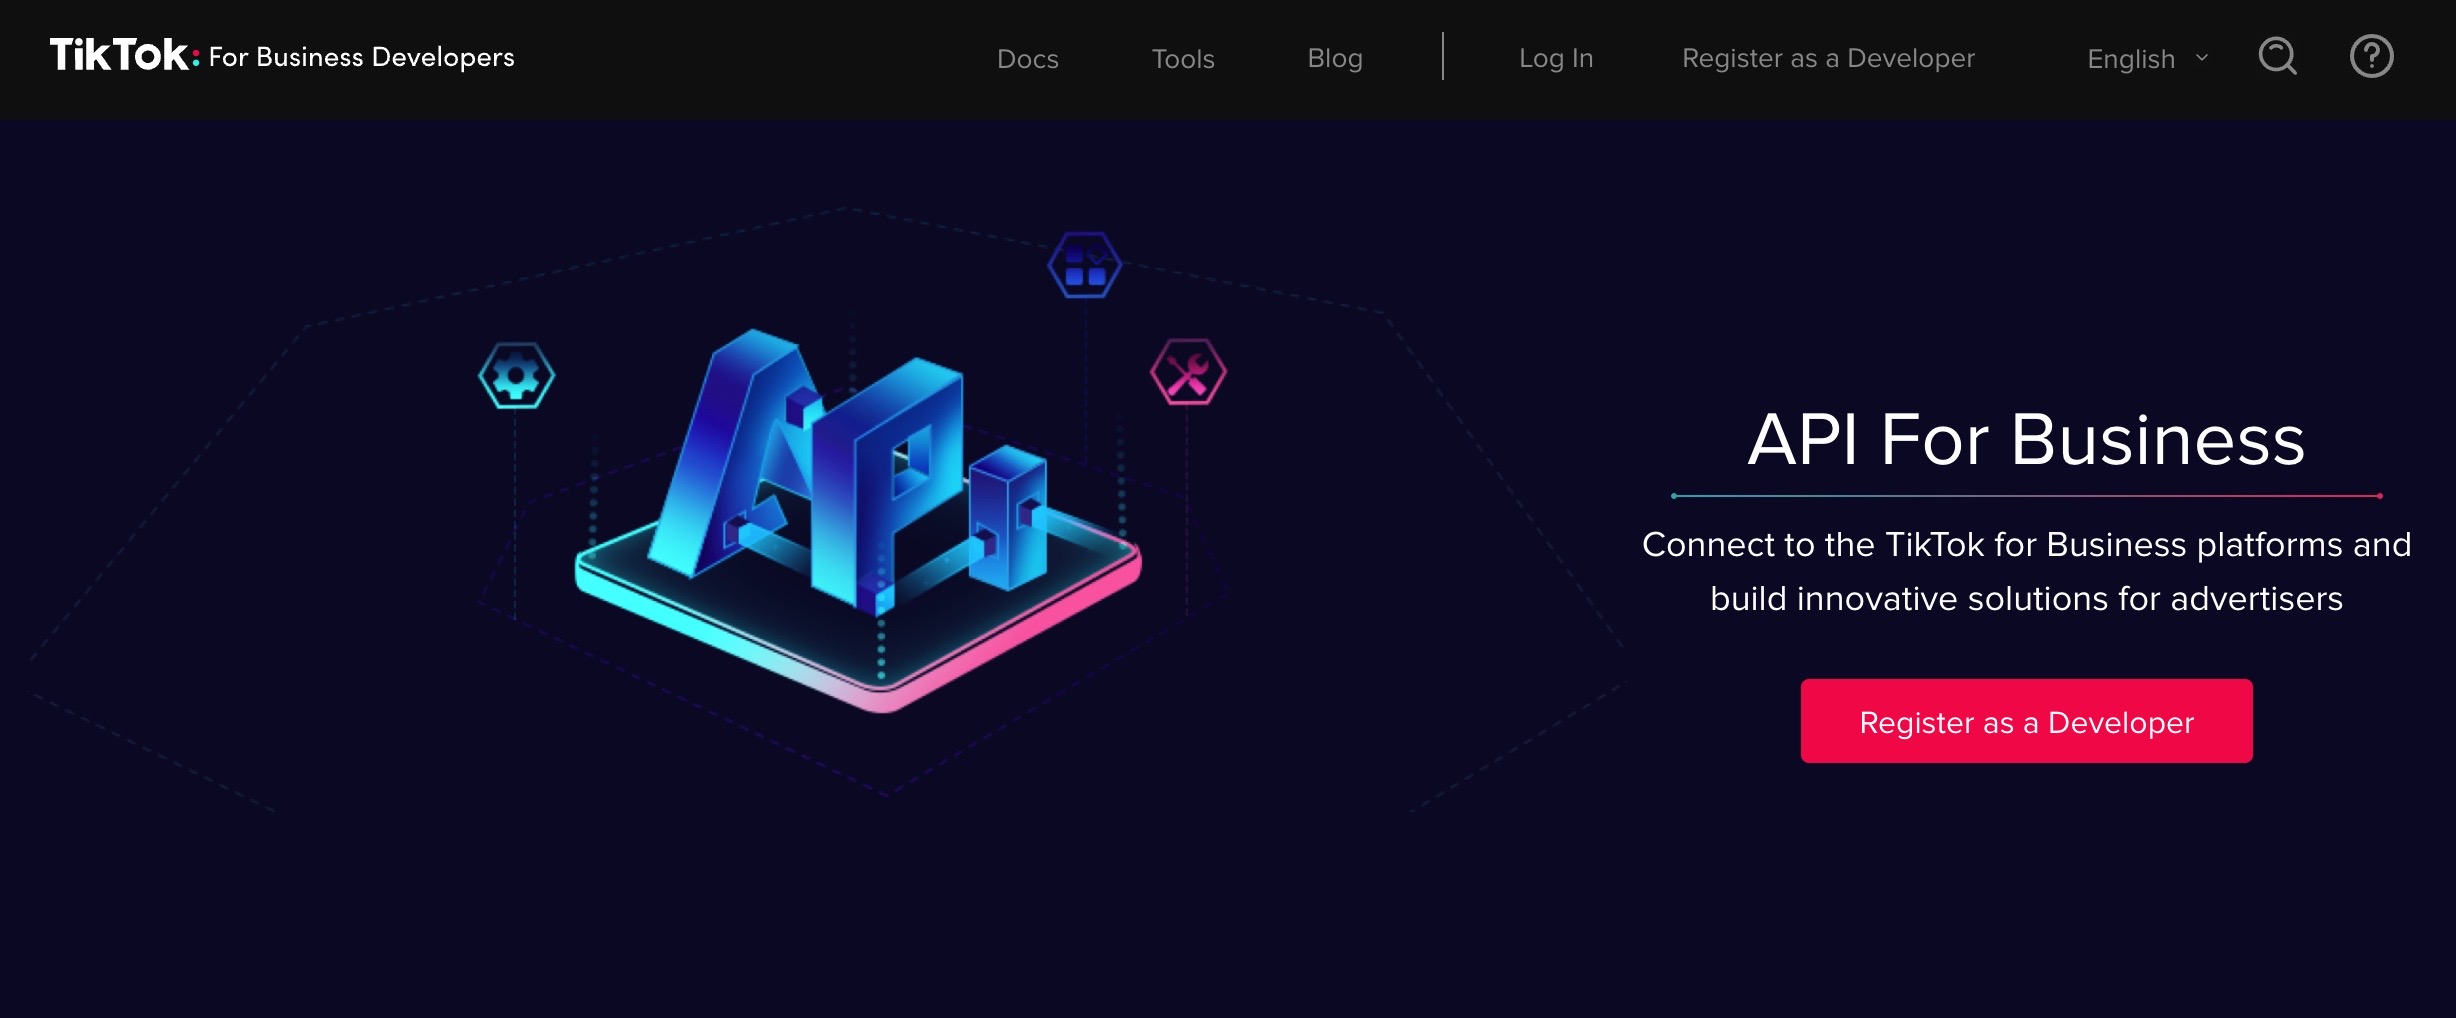Click text "Connect to the TikTok for Business platforms and"
Screen dimensions: 2456x1018
2026,544
